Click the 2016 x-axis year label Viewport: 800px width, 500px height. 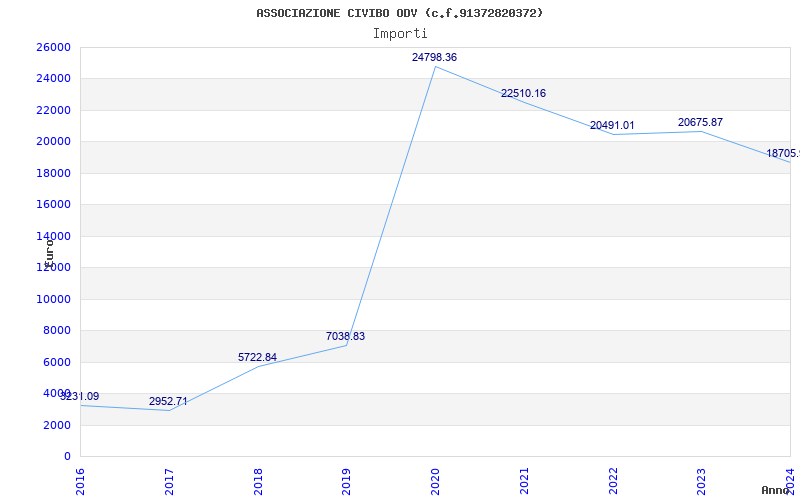tap(80, 481)
